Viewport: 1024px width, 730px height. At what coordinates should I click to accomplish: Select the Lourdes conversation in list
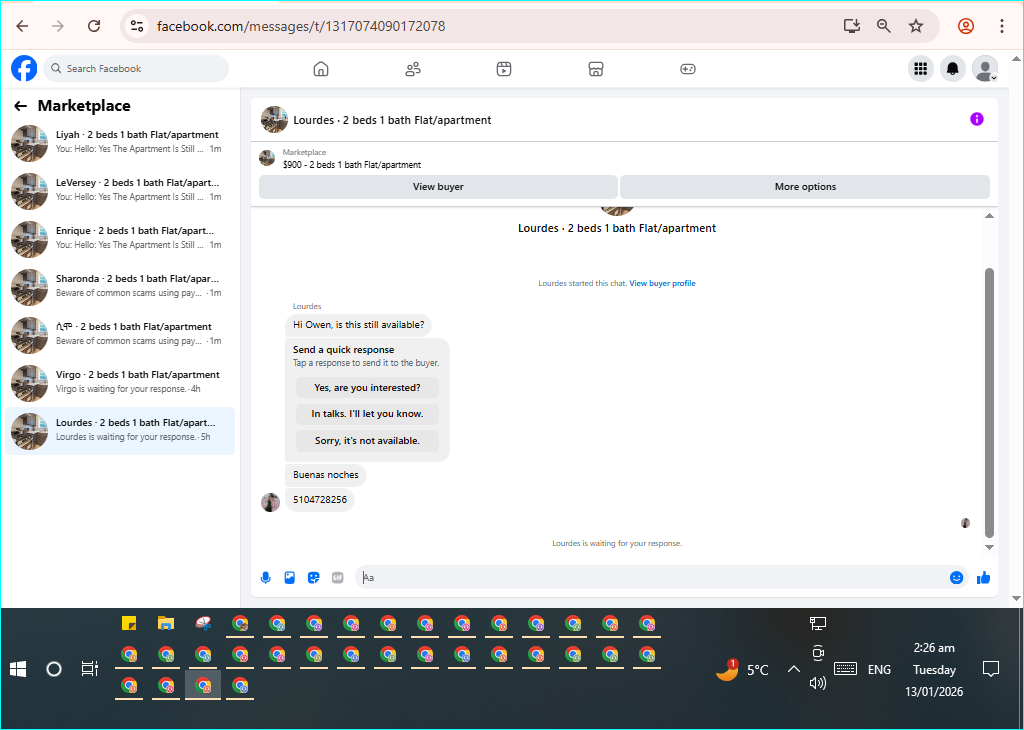click(x=120, y=430)
